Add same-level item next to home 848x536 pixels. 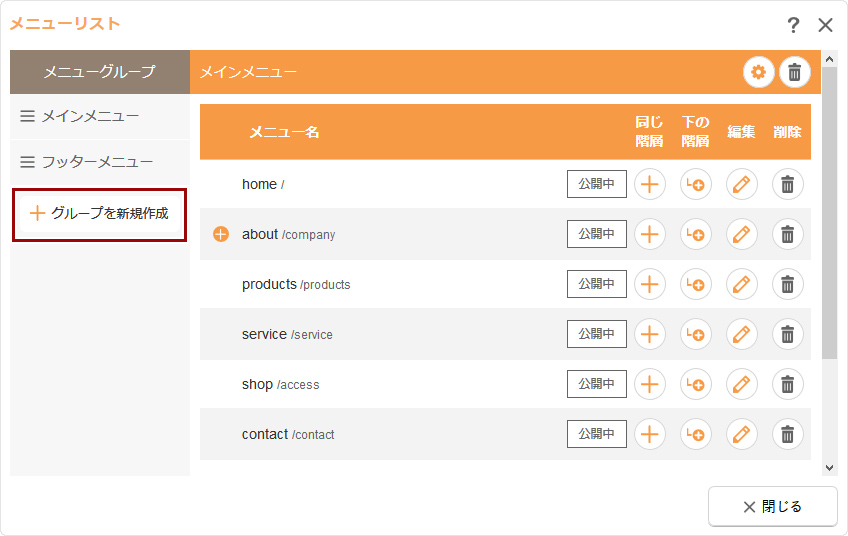(650, 184)
